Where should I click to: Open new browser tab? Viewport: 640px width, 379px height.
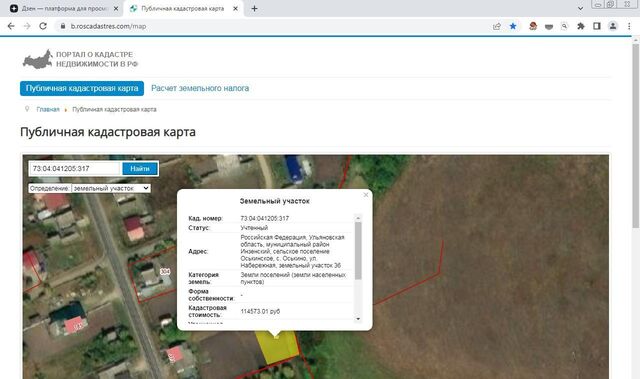(254, 9)
